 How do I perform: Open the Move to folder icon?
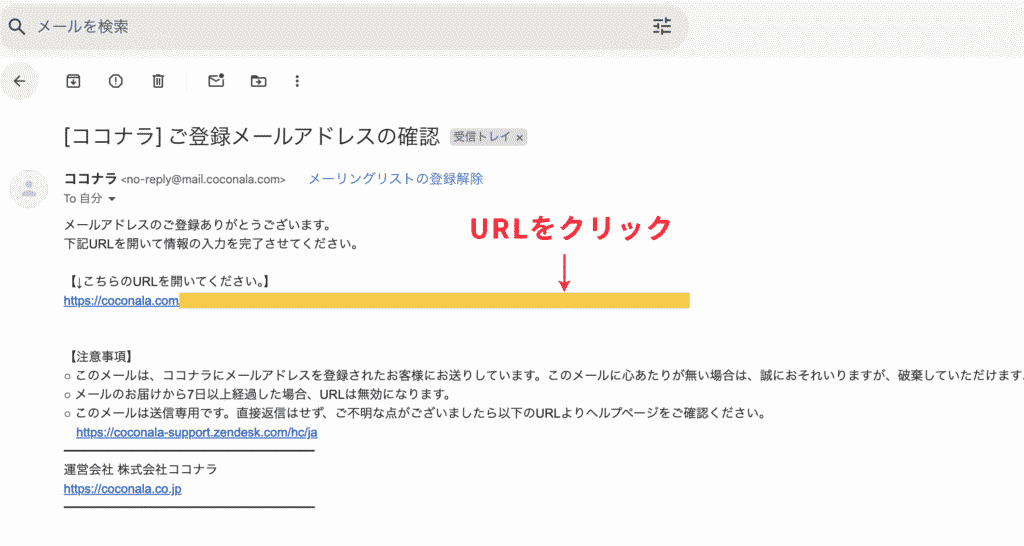[259, 81]
